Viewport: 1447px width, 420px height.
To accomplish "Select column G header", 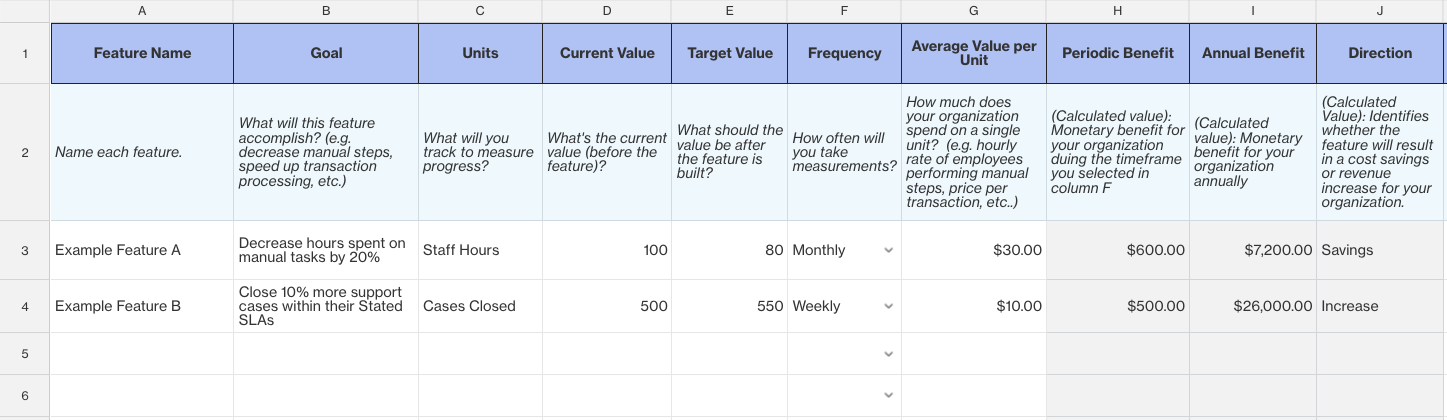I will (x=973, y=11).
